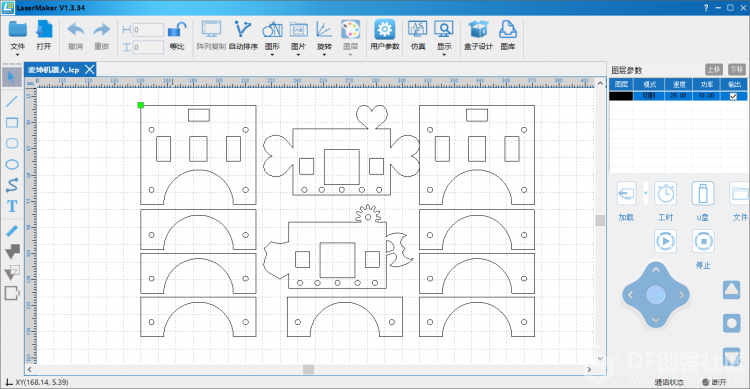
Task: Click the U盘 USB drive icon
Action: pos(703,194)
